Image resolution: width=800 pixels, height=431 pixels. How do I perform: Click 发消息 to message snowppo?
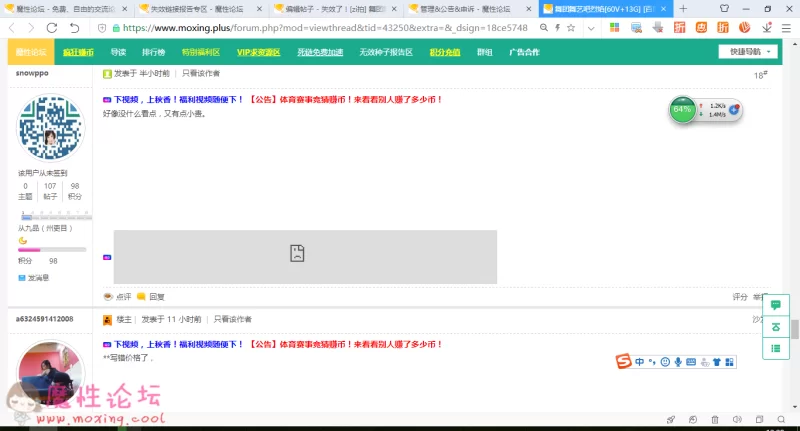click(38, 277)
